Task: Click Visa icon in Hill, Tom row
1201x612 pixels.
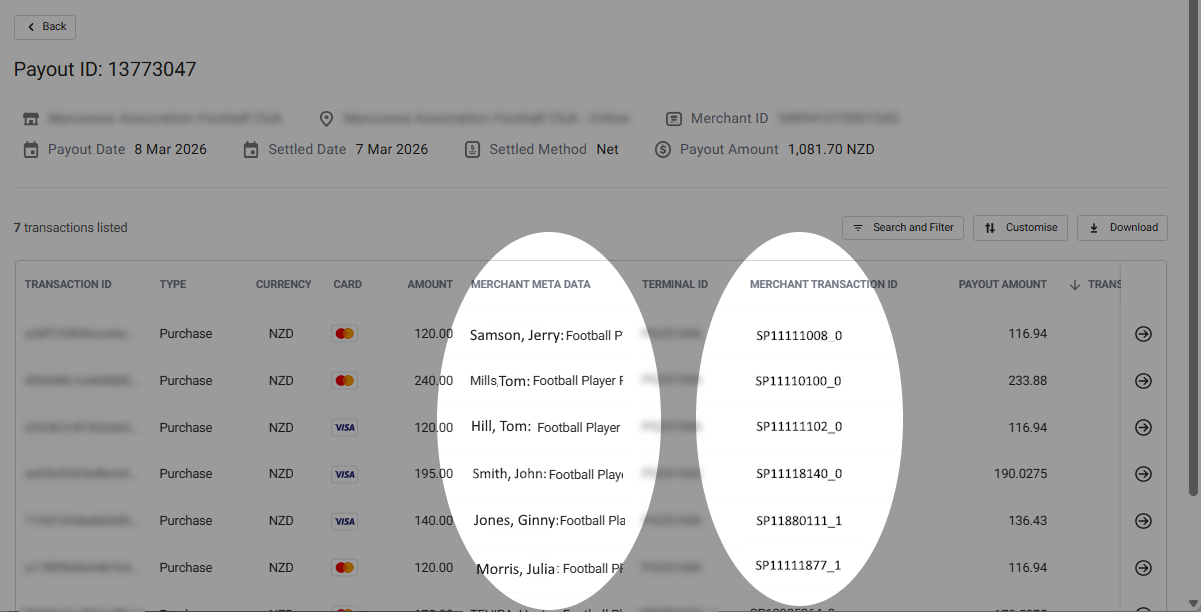Action: (x=344, y=428)
